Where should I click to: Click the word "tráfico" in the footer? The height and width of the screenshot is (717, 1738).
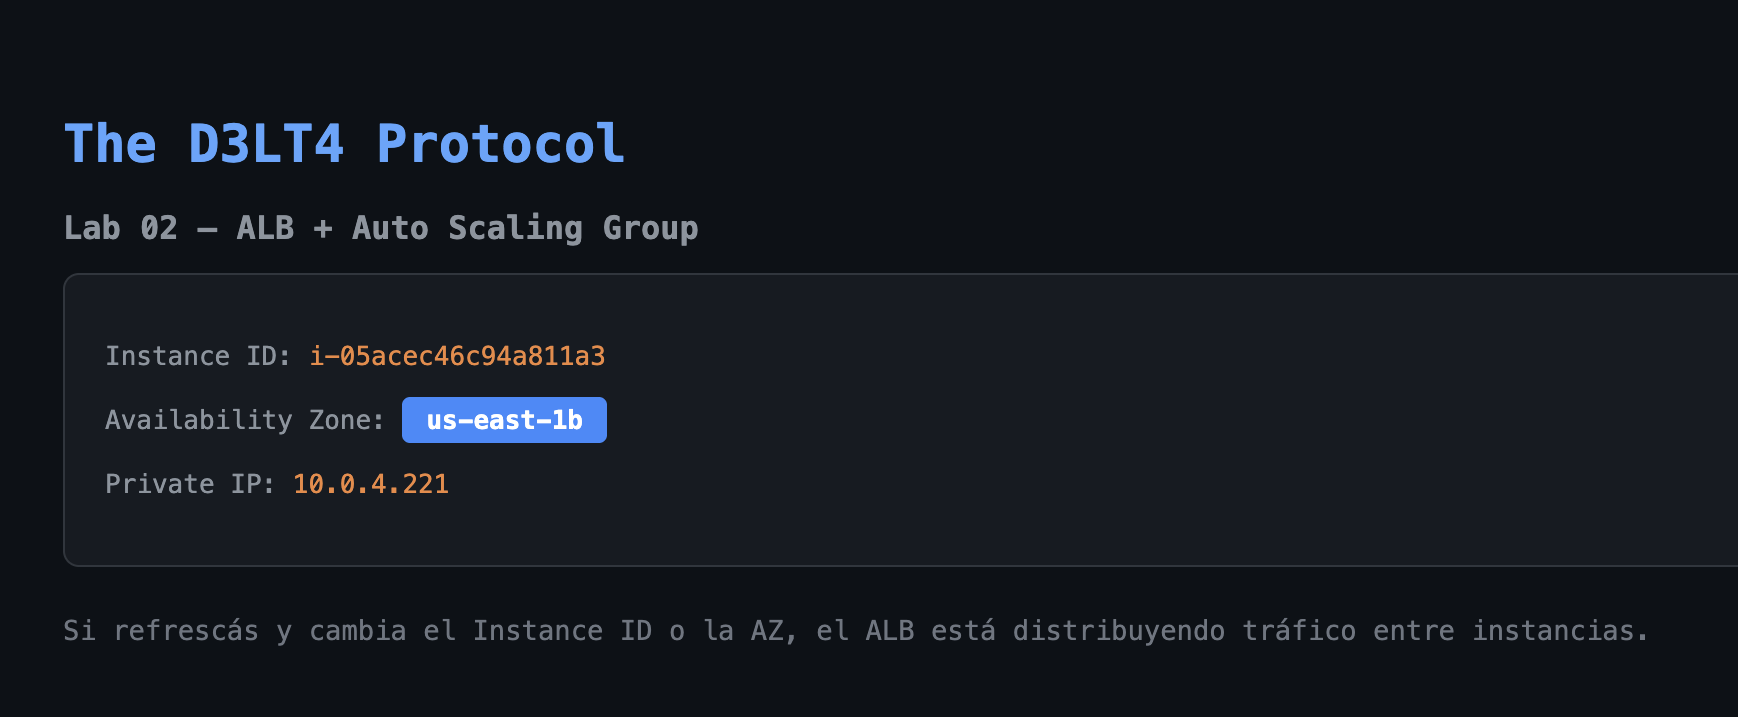pos(1299,631)
